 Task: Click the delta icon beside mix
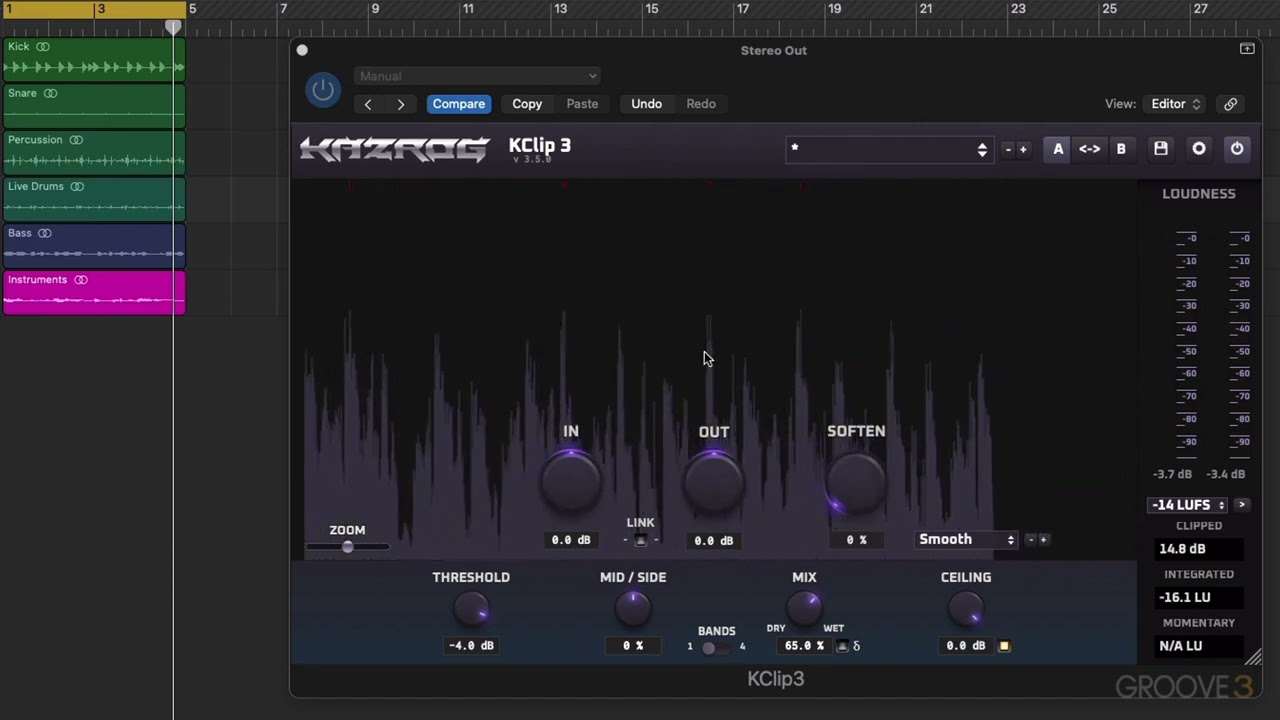[857, 646]
